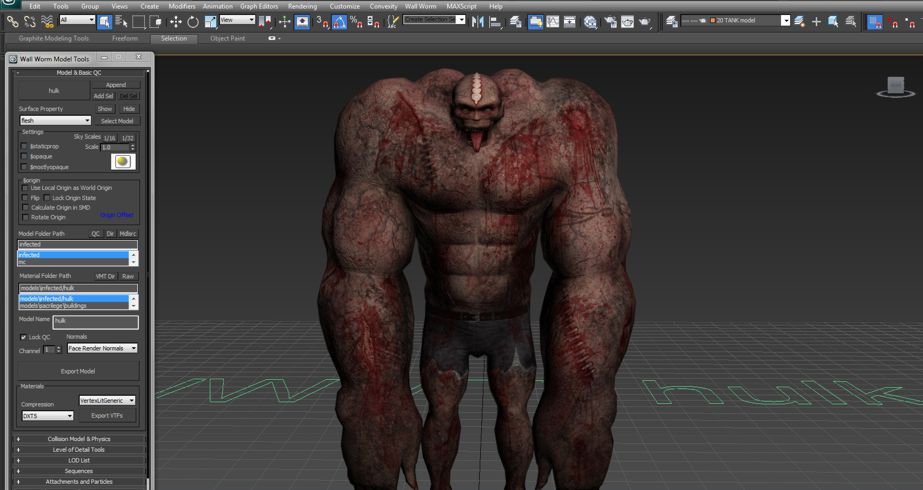Click the Export Model button
Image resolution: width=923 pixels, height=490 pixels.
point(78,371)
